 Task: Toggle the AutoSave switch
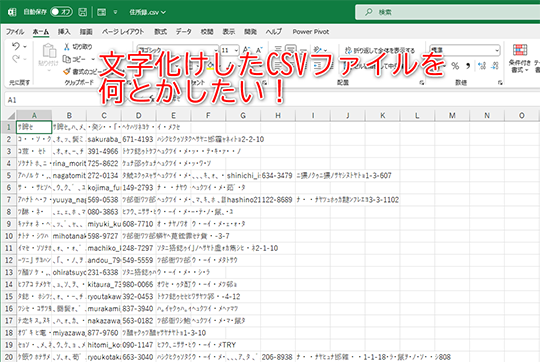click(x=61, y=12)
